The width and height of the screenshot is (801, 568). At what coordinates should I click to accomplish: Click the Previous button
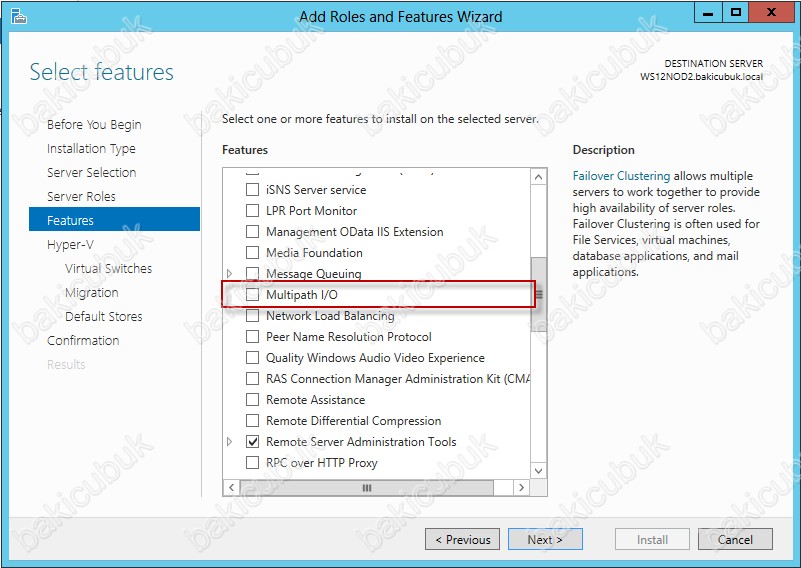(462, 539)
